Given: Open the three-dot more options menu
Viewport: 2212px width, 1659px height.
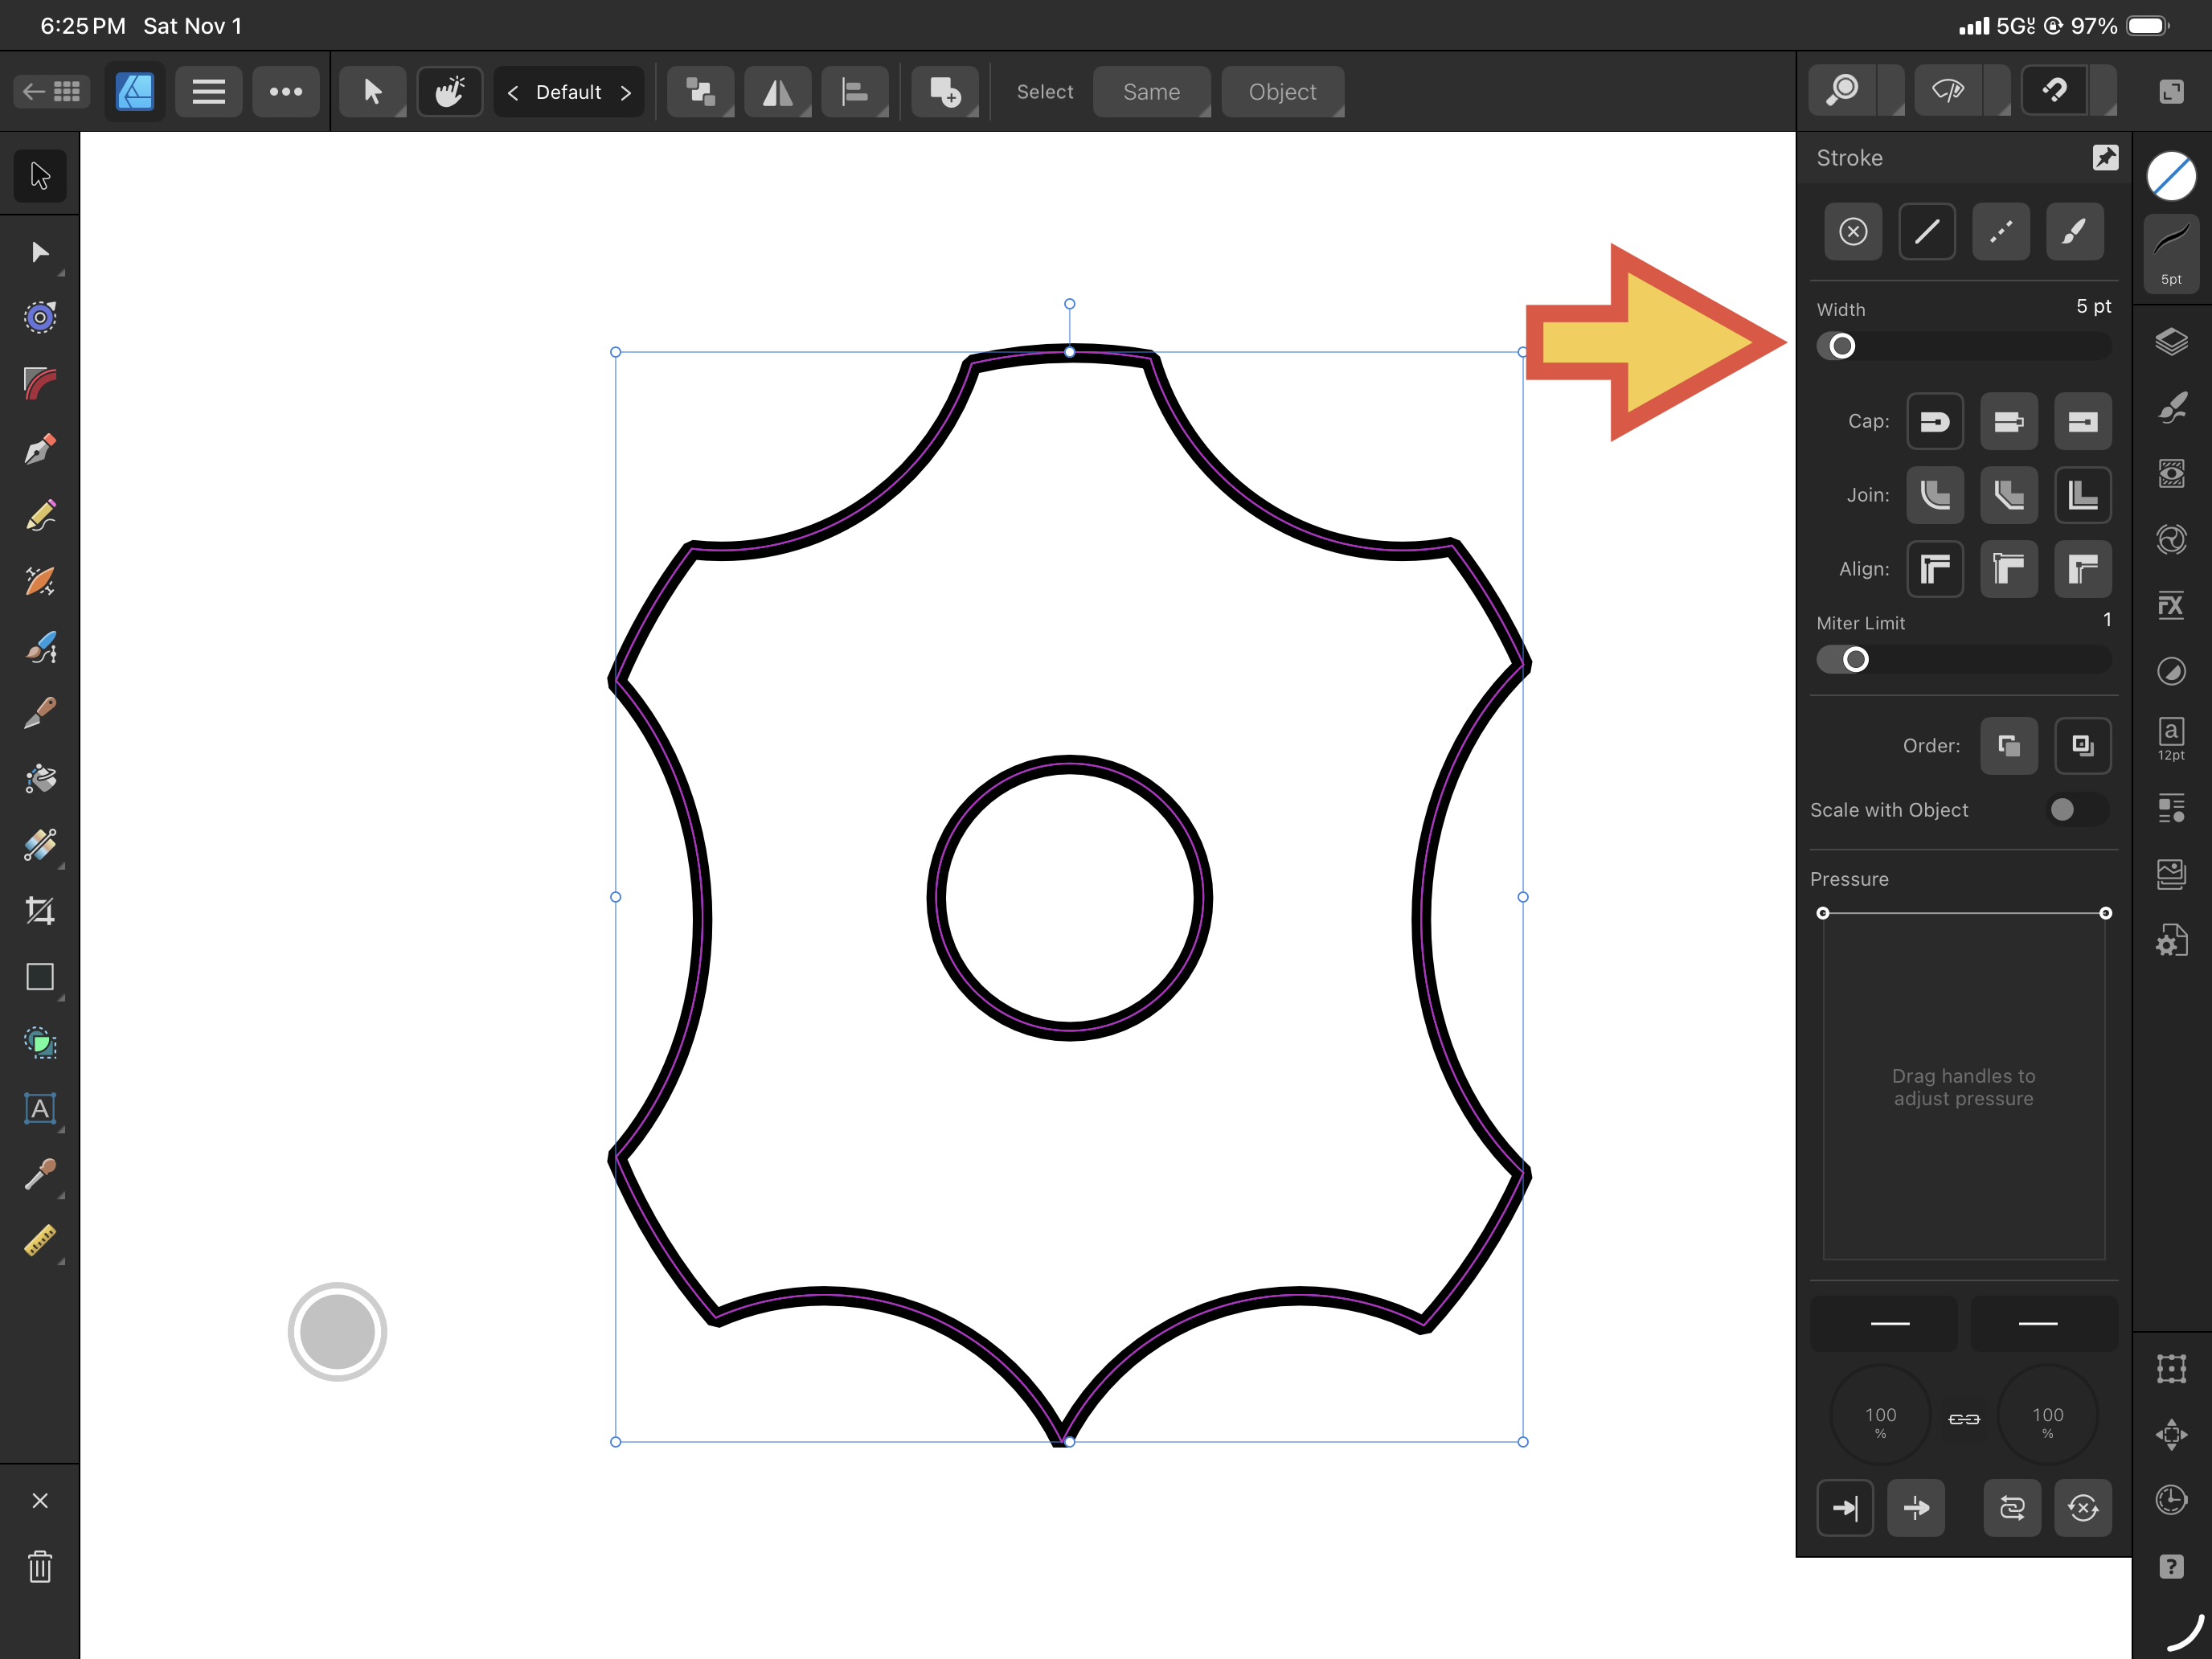Looking at the screenshot, I should click(x=286, y=92).
